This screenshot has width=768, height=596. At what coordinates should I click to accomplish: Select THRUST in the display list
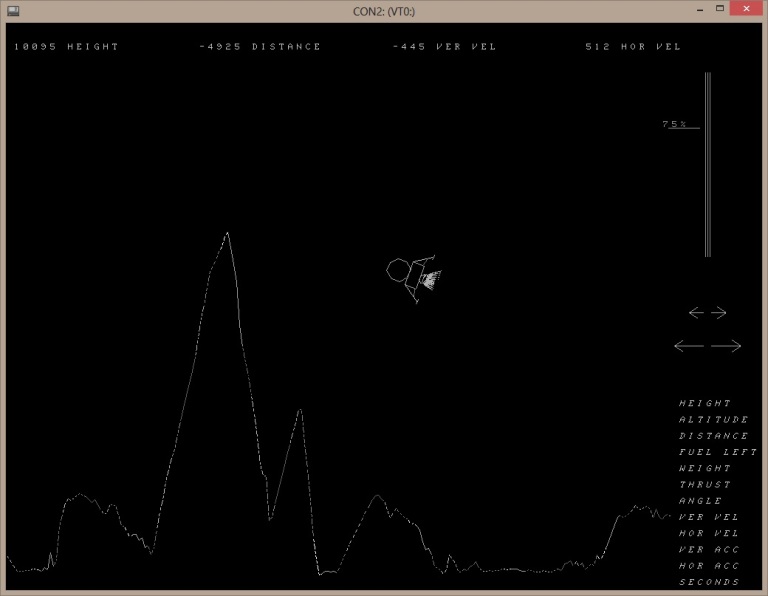click(x=705, y=485)
